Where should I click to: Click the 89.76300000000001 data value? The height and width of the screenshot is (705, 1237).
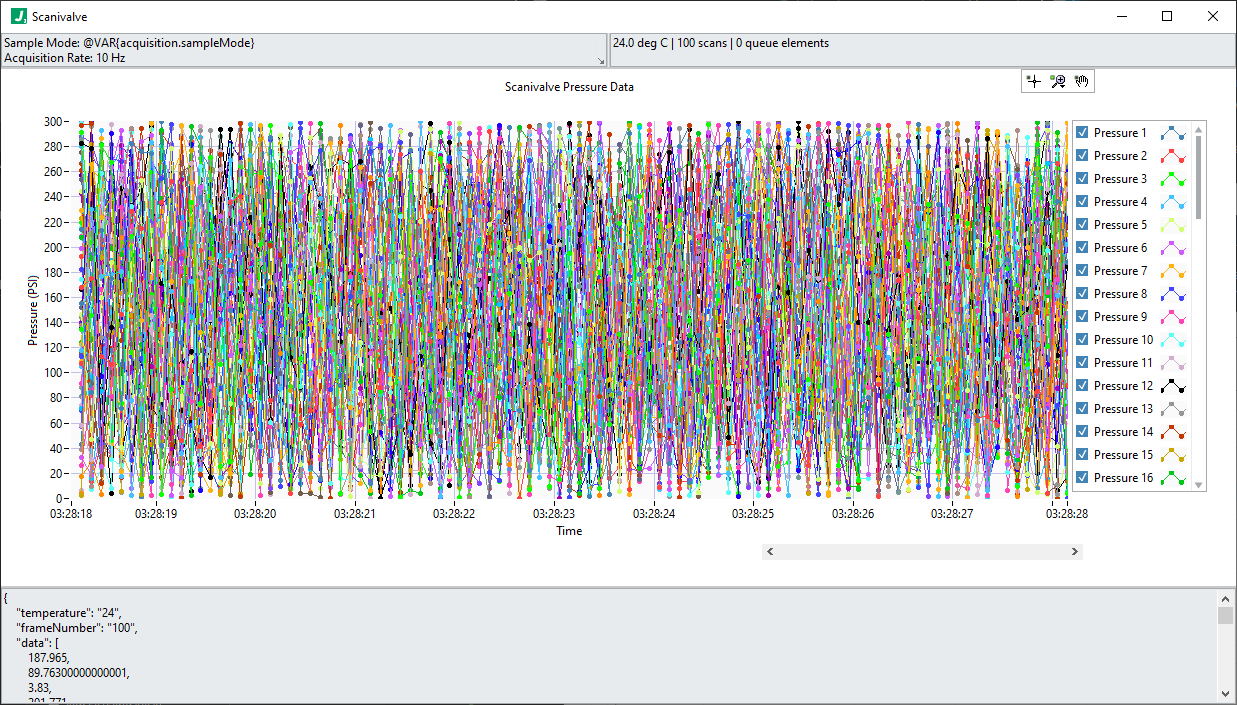tap(78, 673)
